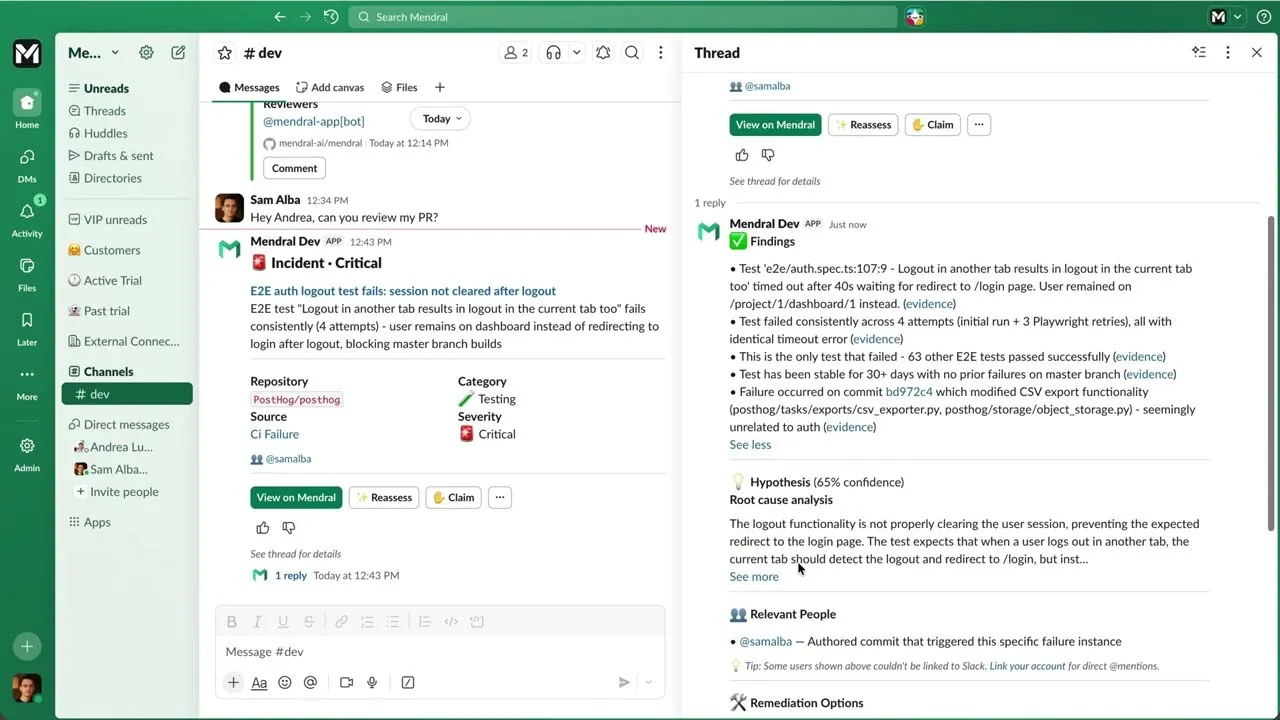Viewport: 1280px width, 720px height.
Task: Click Link your account in the tip
Action: point(1027,666)
